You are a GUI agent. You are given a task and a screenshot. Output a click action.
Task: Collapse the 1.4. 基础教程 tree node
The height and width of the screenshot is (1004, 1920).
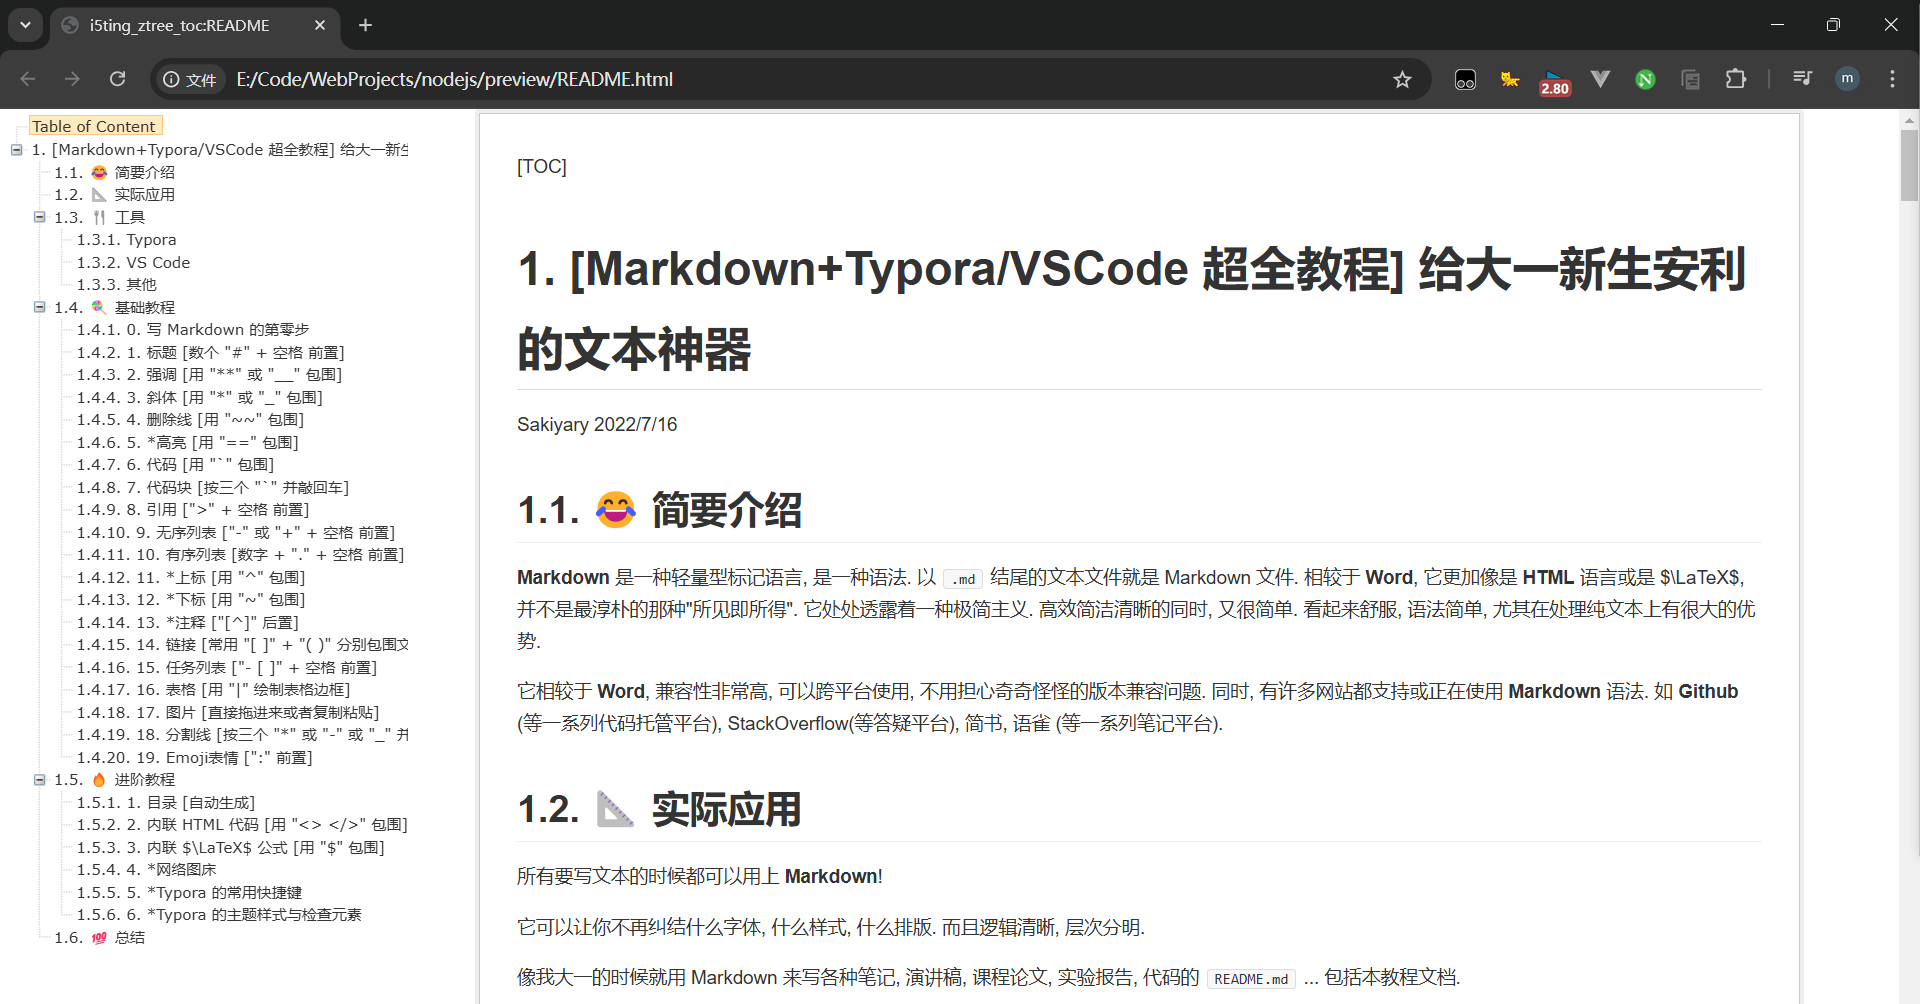point(39,307)
